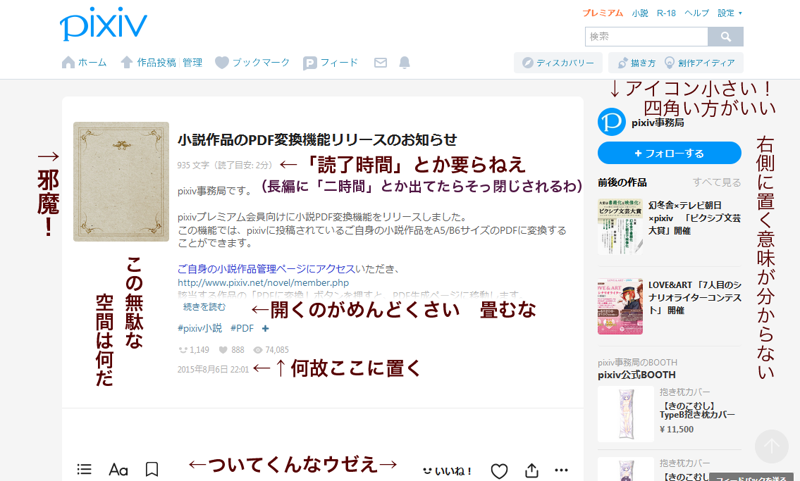Expand 続きを読む to read more

[x=204, y=307]
